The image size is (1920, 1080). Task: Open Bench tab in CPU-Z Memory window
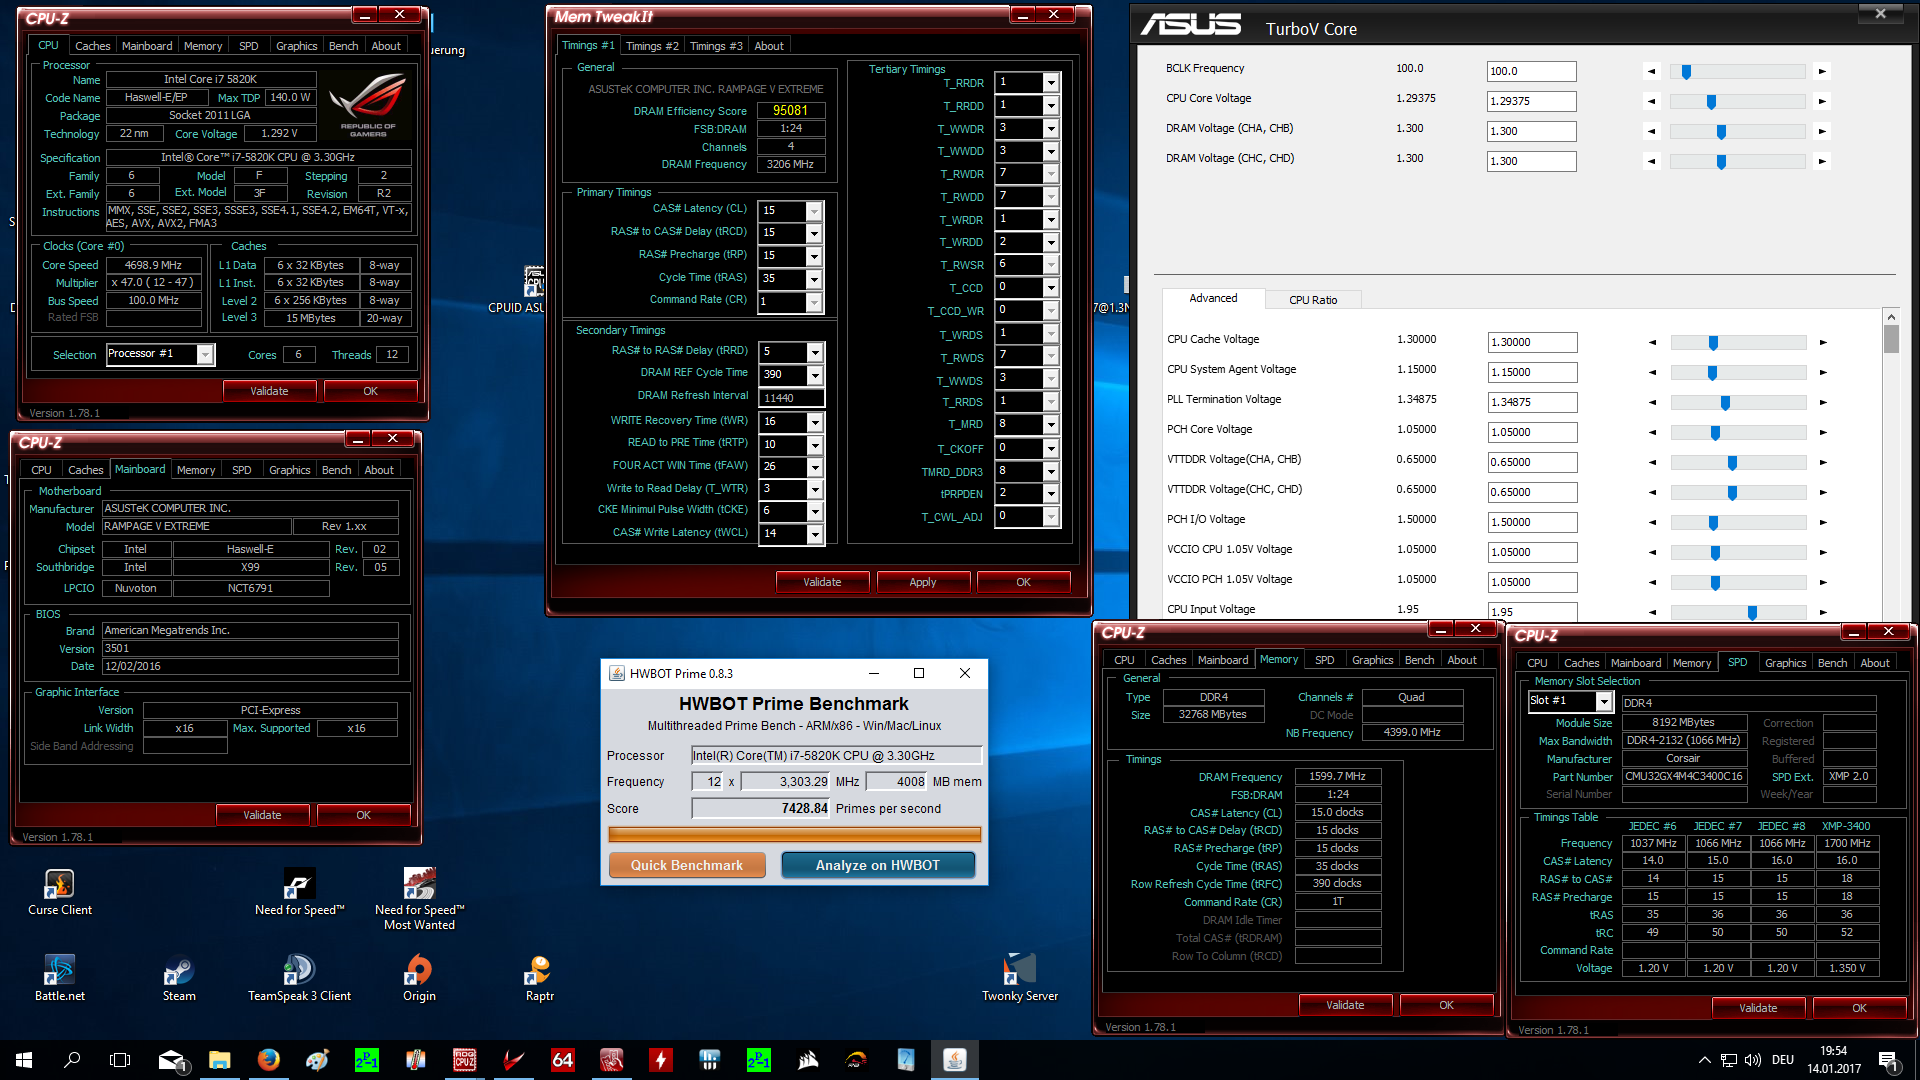(x=1419, y=660)
